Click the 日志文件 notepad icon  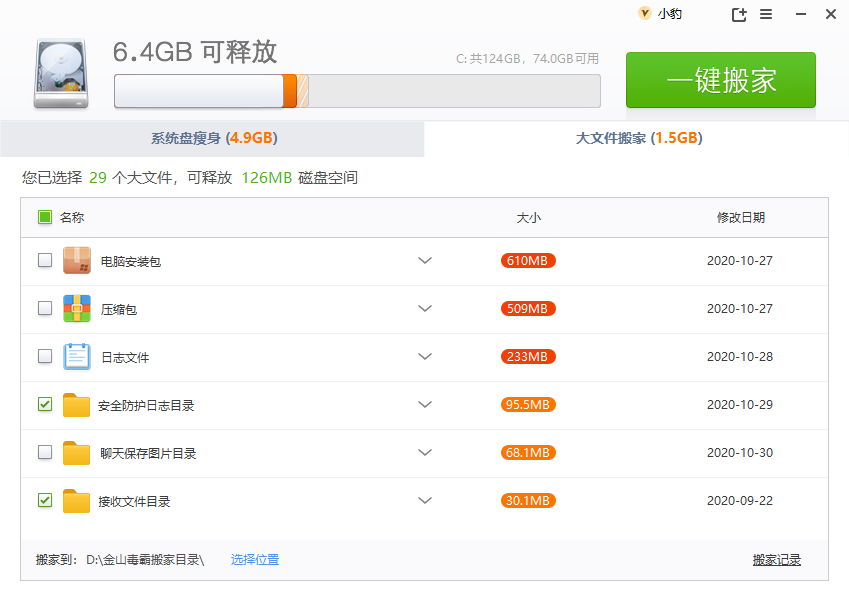(x=77, y=357)
